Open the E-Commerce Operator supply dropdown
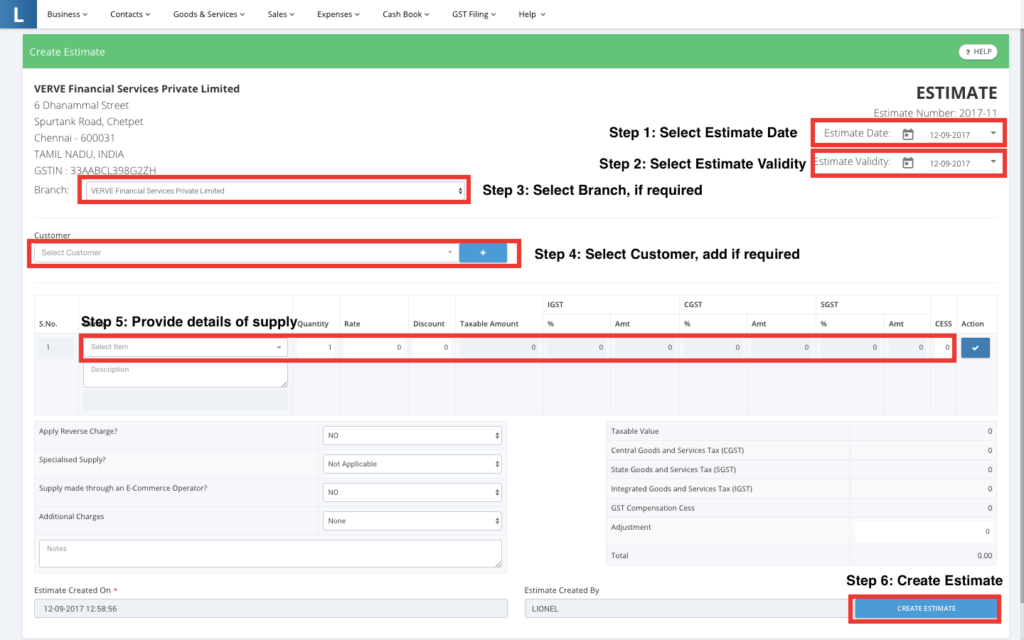 point(412,491)
